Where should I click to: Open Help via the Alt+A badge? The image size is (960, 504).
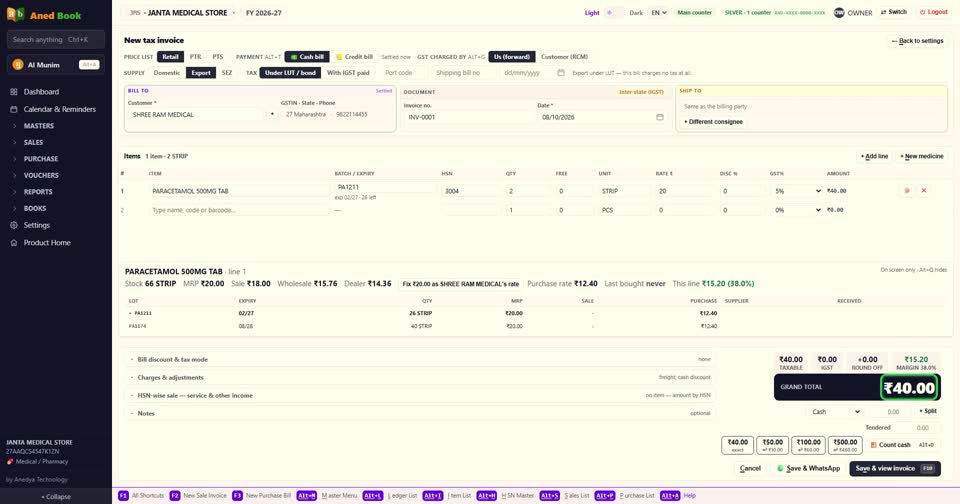click(x=670, y=495)
